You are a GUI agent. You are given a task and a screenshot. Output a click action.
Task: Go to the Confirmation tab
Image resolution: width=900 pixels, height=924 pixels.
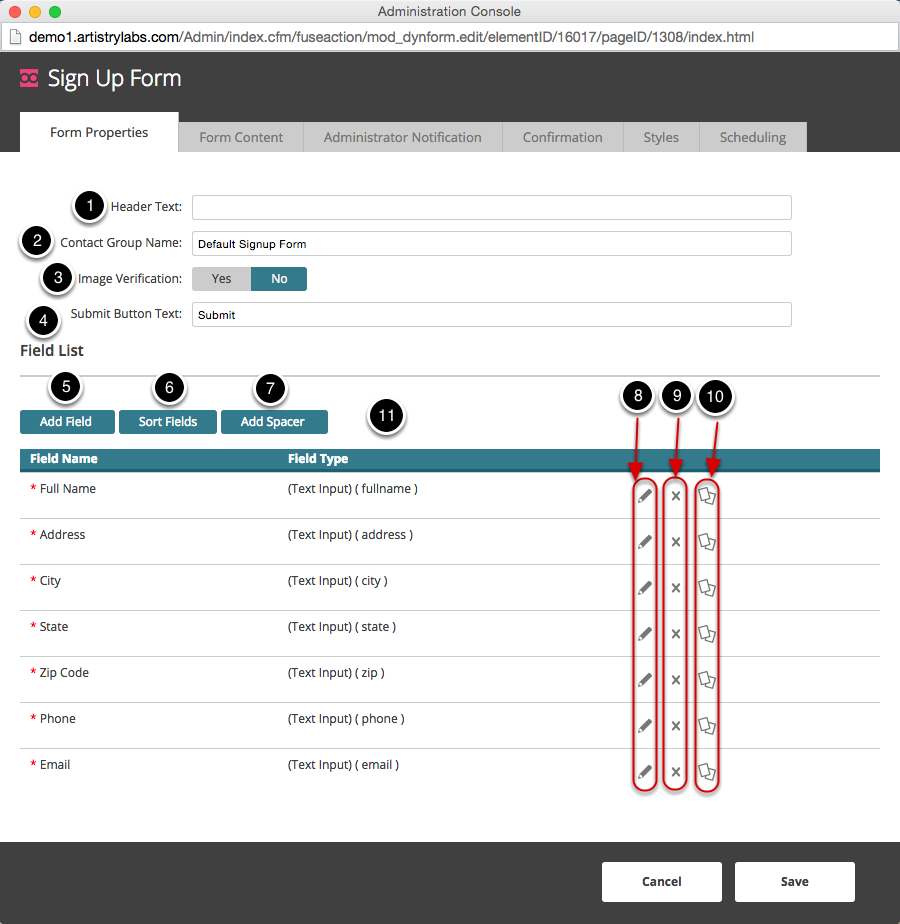point(563,137)
